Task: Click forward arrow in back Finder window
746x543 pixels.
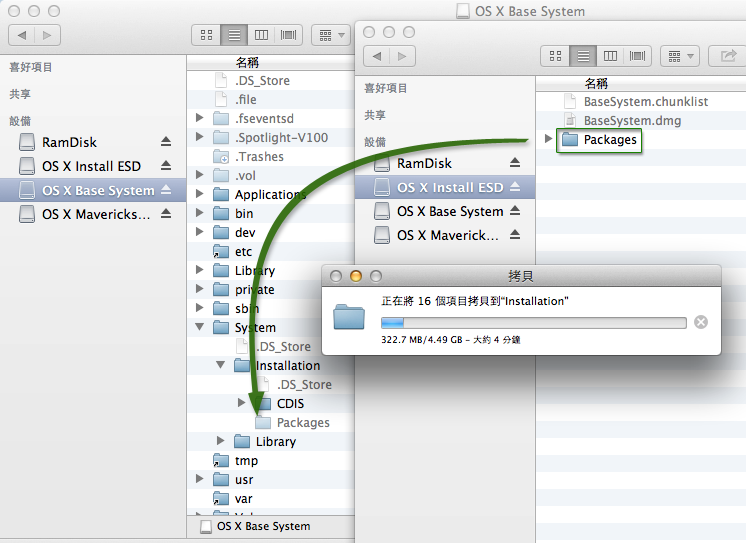Action: click(x=47, y=35)
